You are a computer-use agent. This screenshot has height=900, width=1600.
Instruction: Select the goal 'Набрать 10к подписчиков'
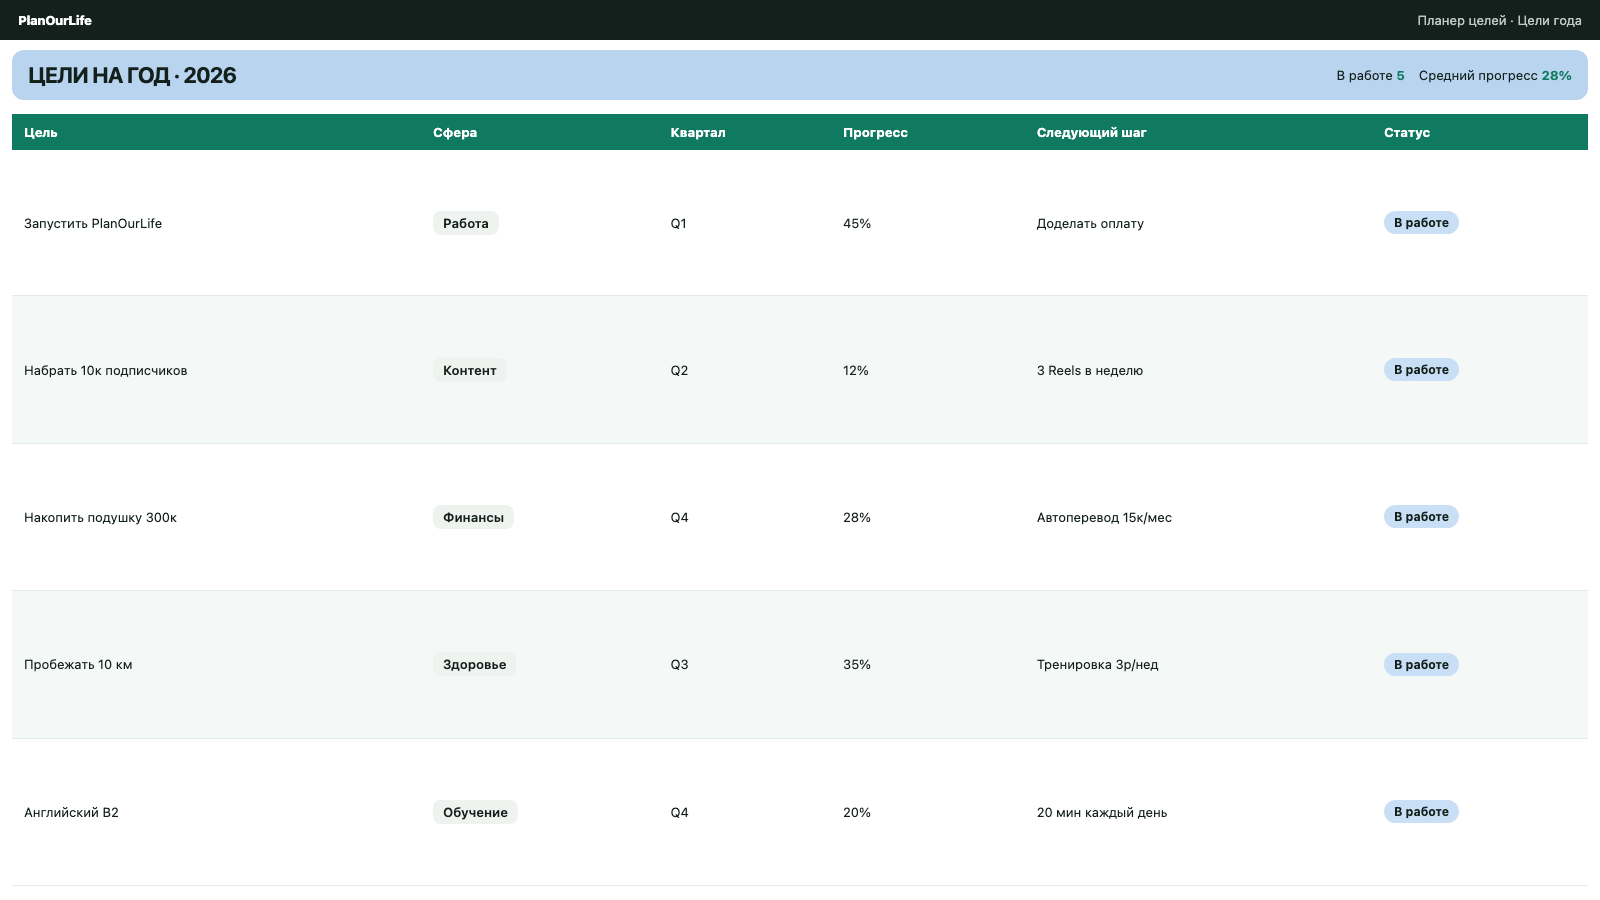pos(106,370)
